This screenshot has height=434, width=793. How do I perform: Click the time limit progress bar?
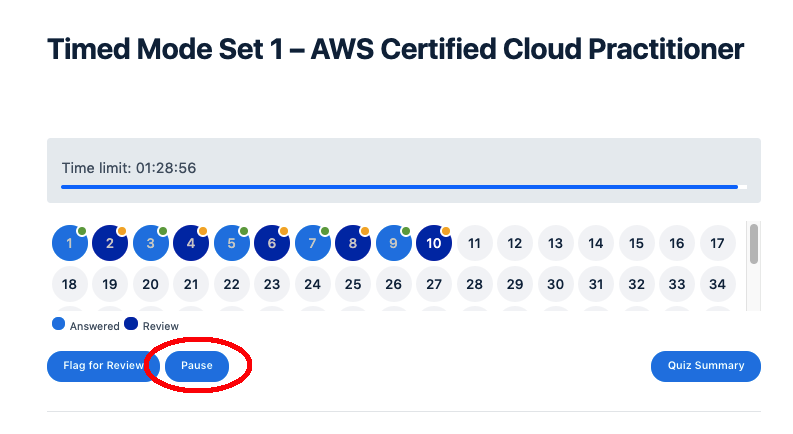pos(400,187)
